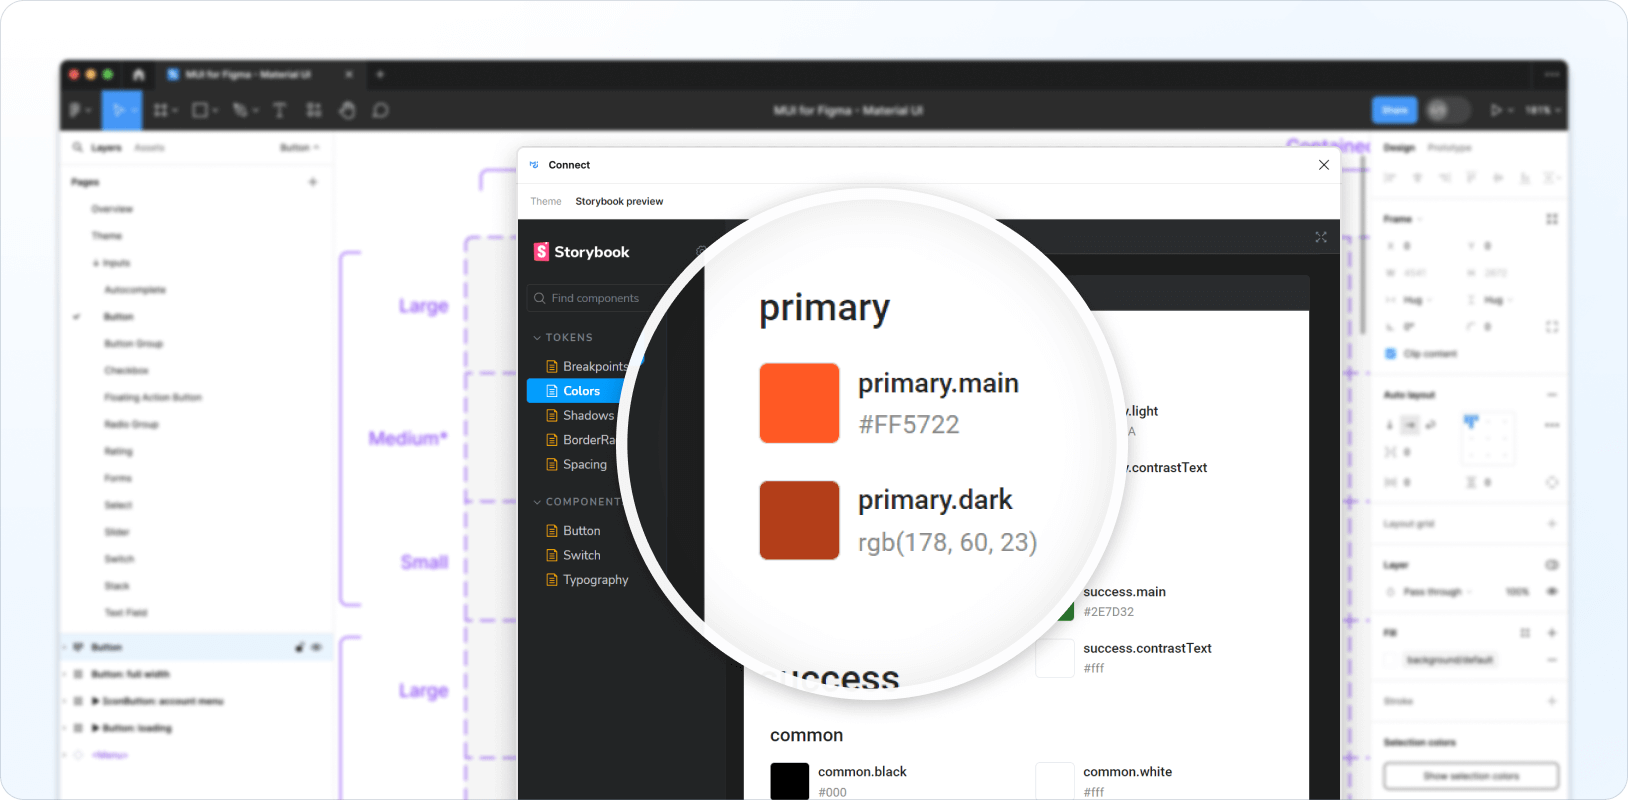Go to Figma home tab icon
The height and width of the screenshot is (800, 1628).
coord(138,74)
